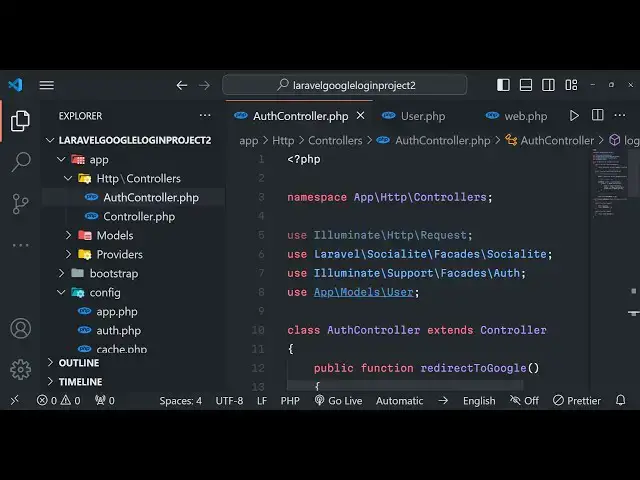This screenshot has width=640, height=480.
Task: Split the editor to the right
Action: pyautogui.click(x=598, y=116)
